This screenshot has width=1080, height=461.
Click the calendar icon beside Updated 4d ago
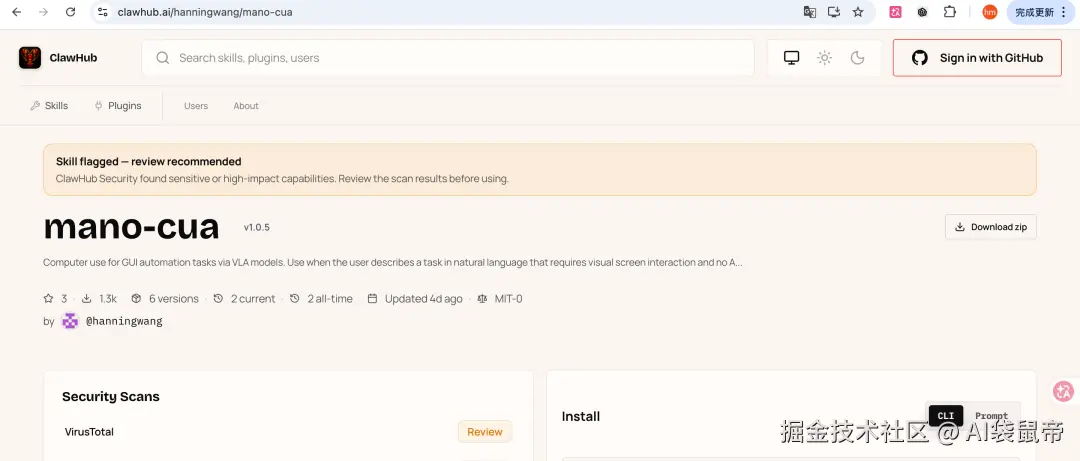(373, 298)
